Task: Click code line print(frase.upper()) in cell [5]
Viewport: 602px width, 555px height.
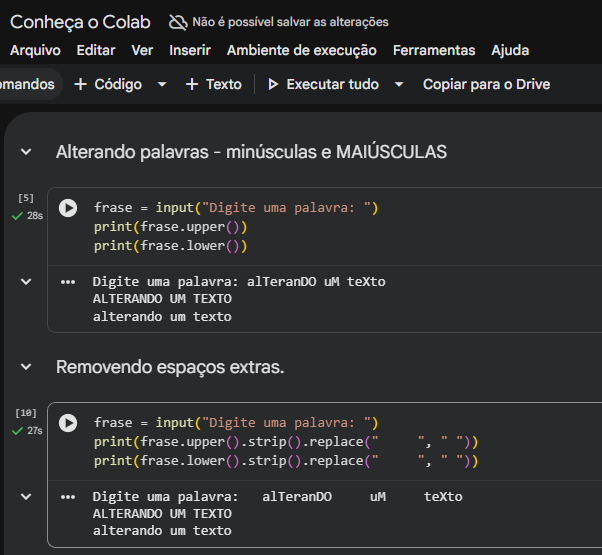Action: (170, 227)
